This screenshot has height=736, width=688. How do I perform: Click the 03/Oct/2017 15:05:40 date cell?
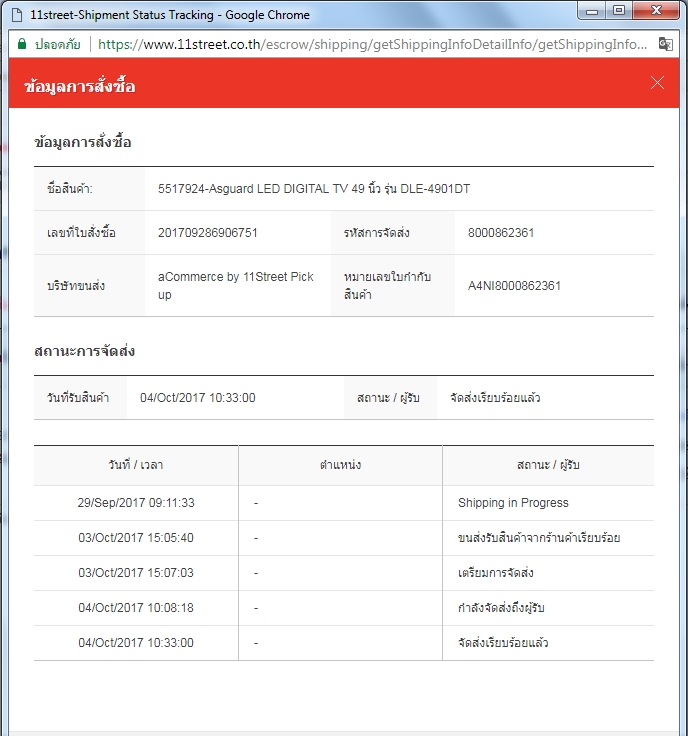pos(136,538)
